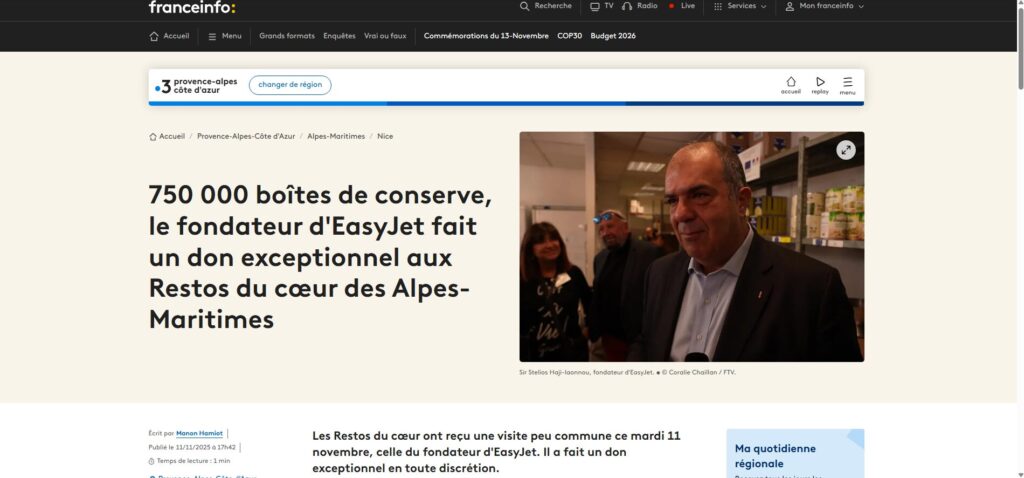Expand the Services dropdown
Image resolution: width=1024 pixels, height=478 pixels.
click(x=740, y=6)
